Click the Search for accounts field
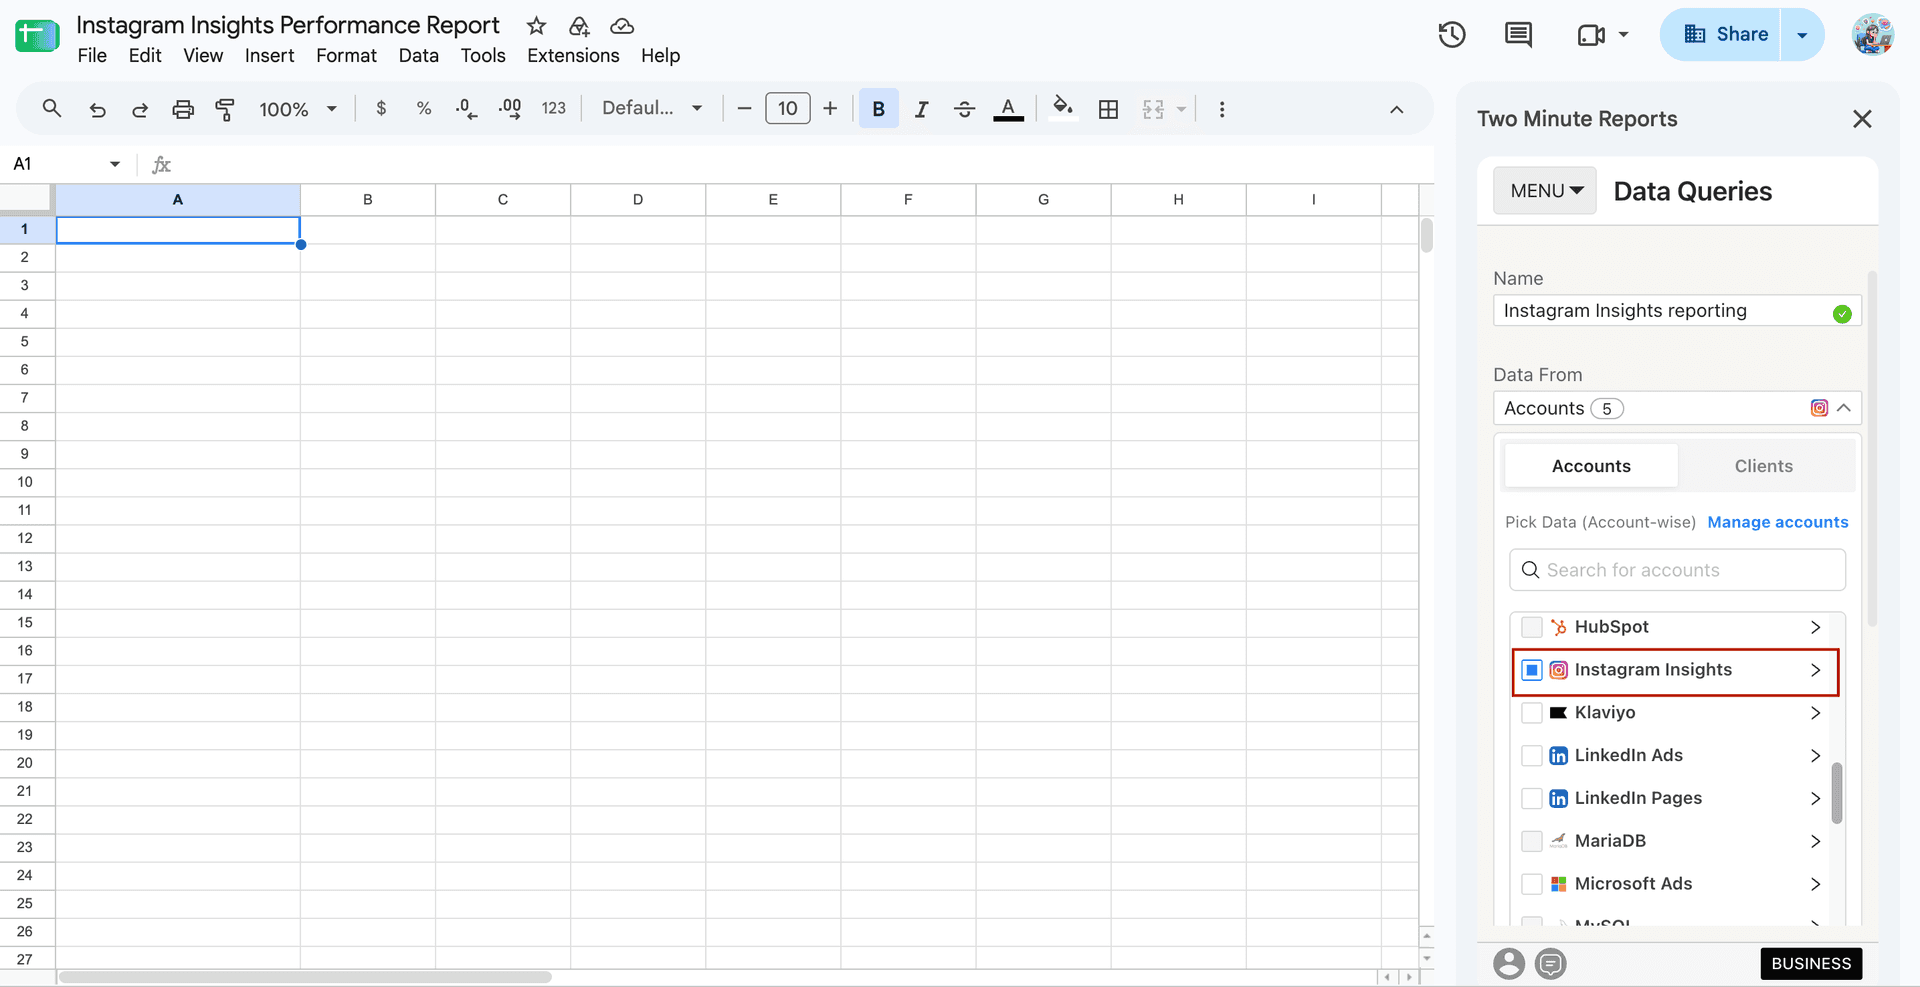This screenshot has width=1920, height=987. pyautogui.click(x=1677, y=570)
